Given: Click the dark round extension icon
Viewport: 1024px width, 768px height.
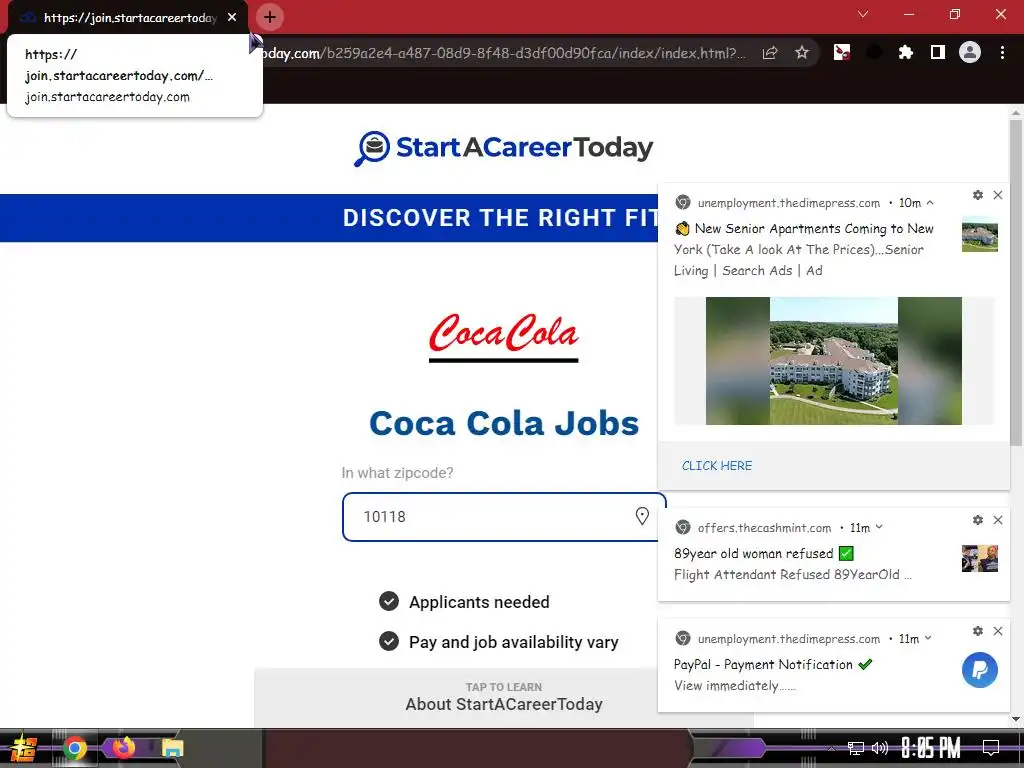Looking at the screenshot, I should click(874, 52).
